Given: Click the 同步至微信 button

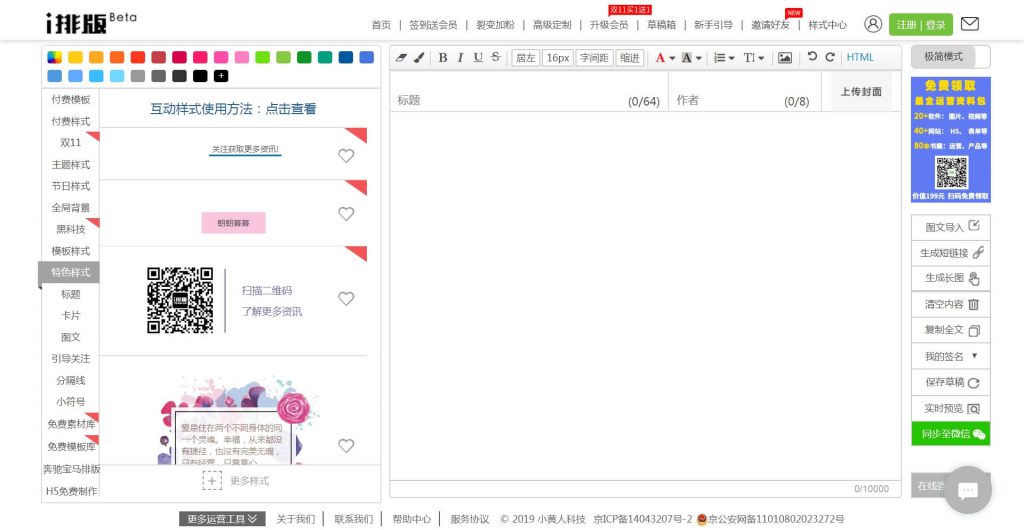Looking at the screenshot, I should point(950,434).
